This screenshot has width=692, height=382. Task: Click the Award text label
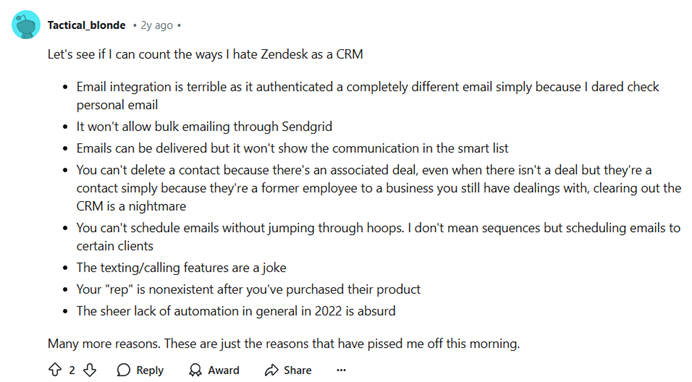(223, 370)
